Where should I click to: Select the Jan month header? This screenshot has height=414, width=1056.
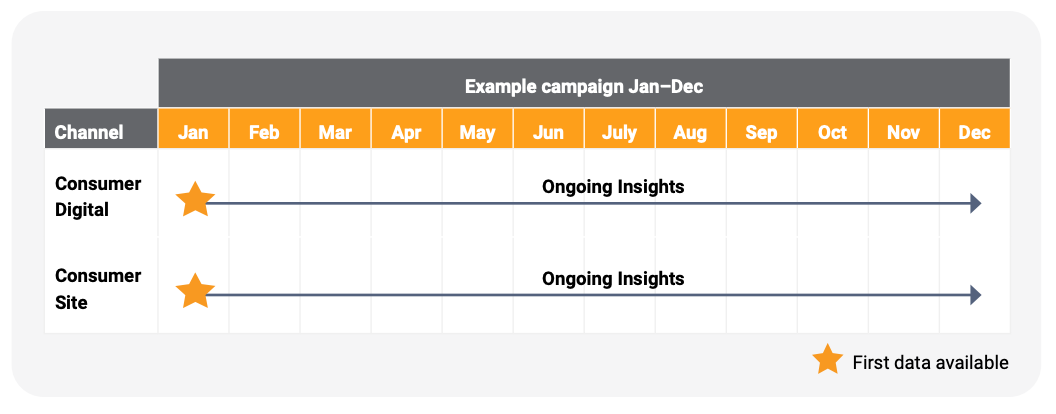(193, 132)
